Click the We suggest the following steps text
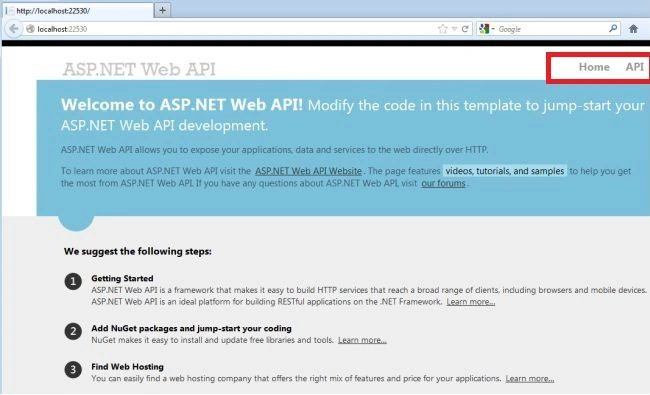 coord(138,251)
